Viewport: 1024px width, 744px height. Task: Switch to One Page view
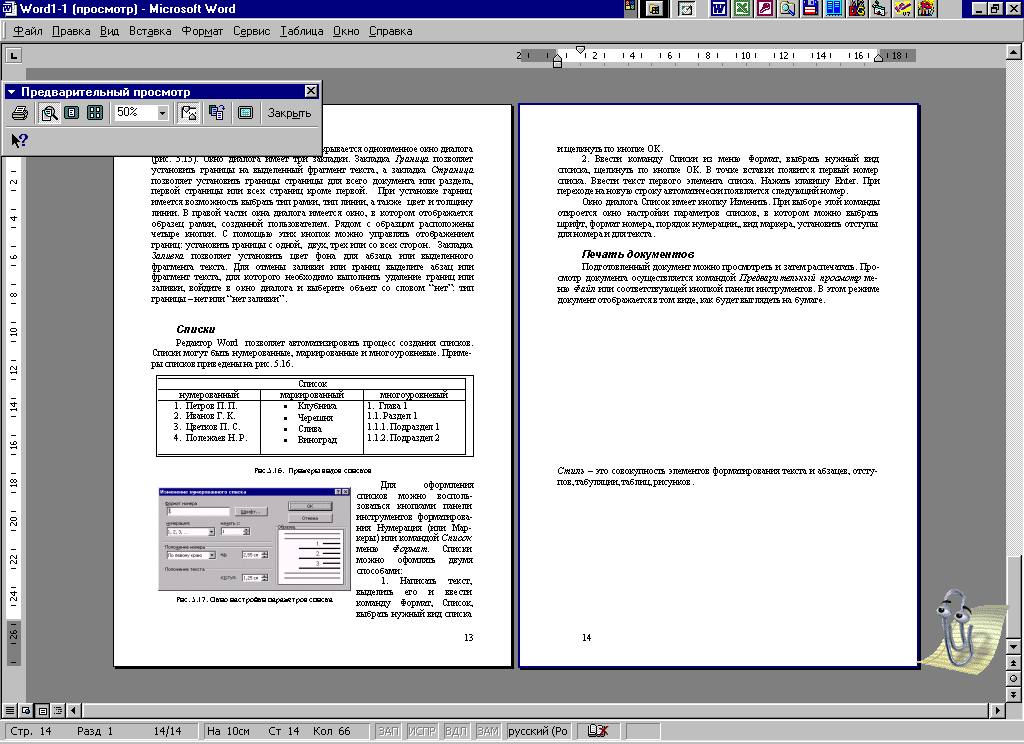coord(72,113)
